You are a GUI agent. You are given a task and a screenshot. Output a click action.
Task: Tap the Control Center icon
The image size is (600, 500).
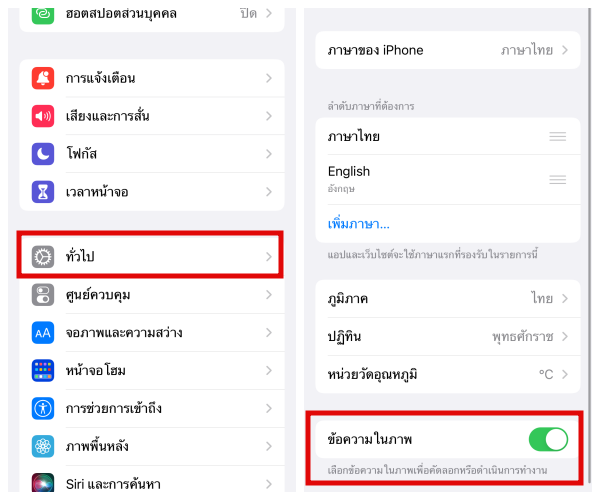point(43,295)
